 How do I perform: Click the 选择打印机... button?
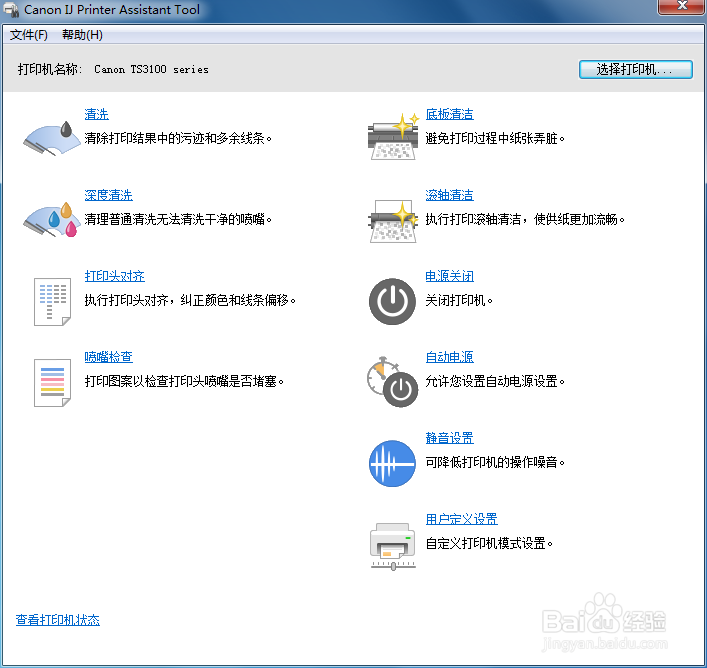[636, 69]
